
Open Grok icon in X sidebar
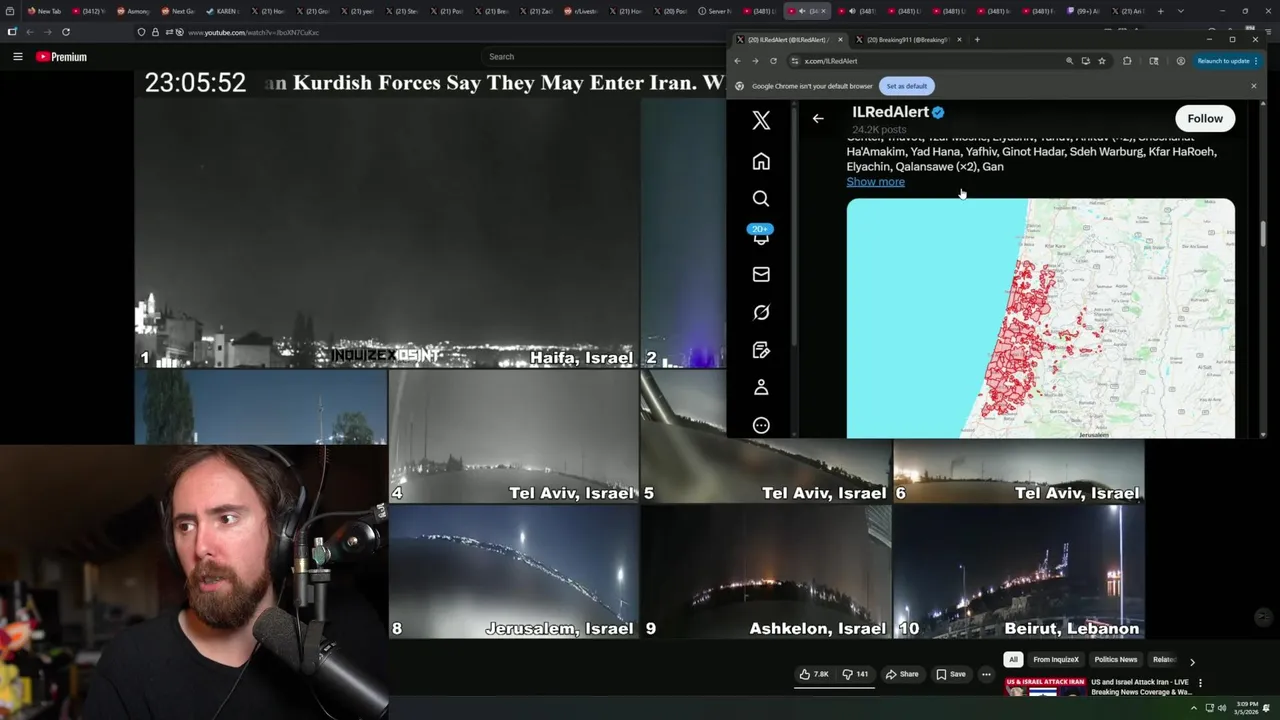pyautogui.click(x=761, y=312)
